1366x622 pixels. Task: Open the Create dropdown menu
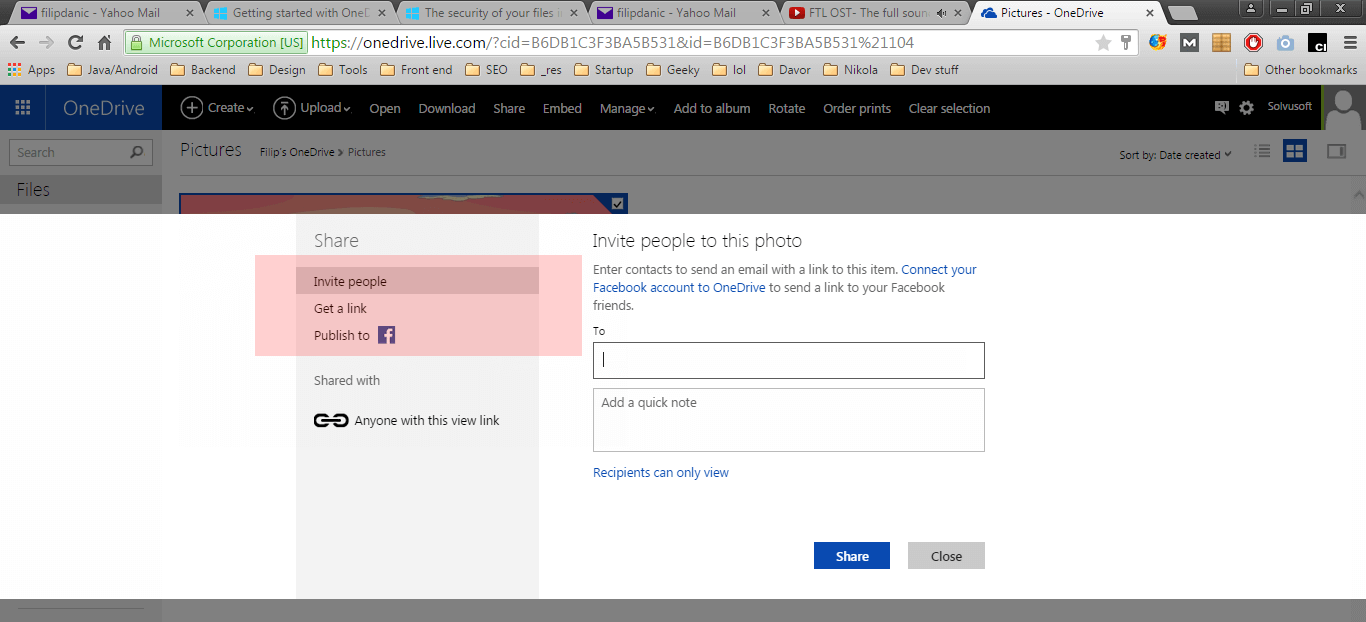click(217, 108)
